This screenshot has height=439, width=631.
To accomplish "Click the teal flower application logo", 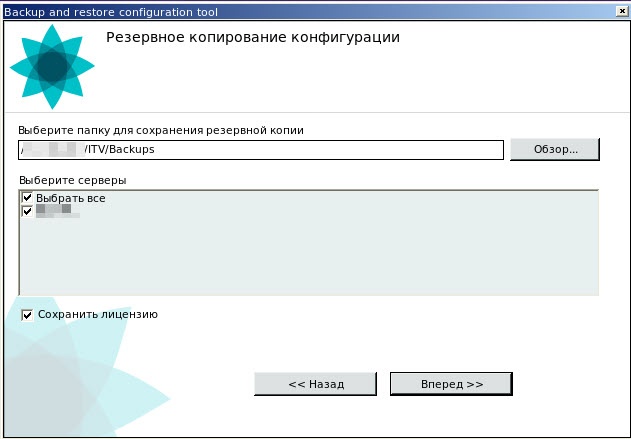I will coord(52,67).
